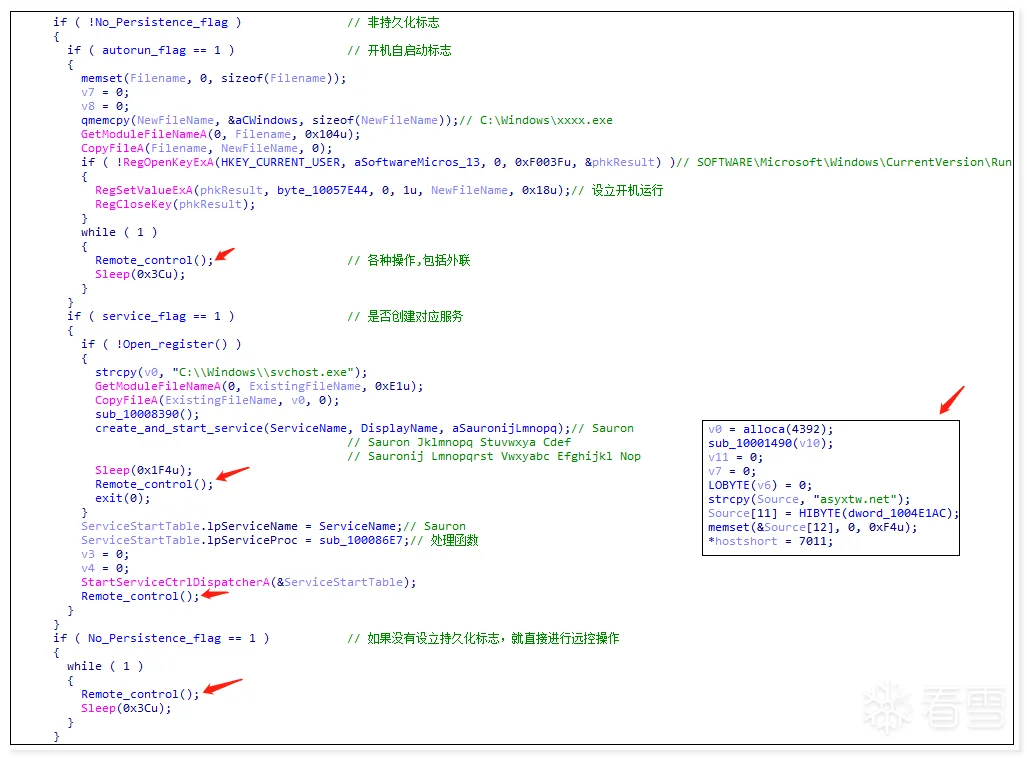The height and width of the screenshot is (758, 1027).
Task: Click "memset(&Source[12], 0, 0xF4u);" line
Action: click(x=812, y=527)
